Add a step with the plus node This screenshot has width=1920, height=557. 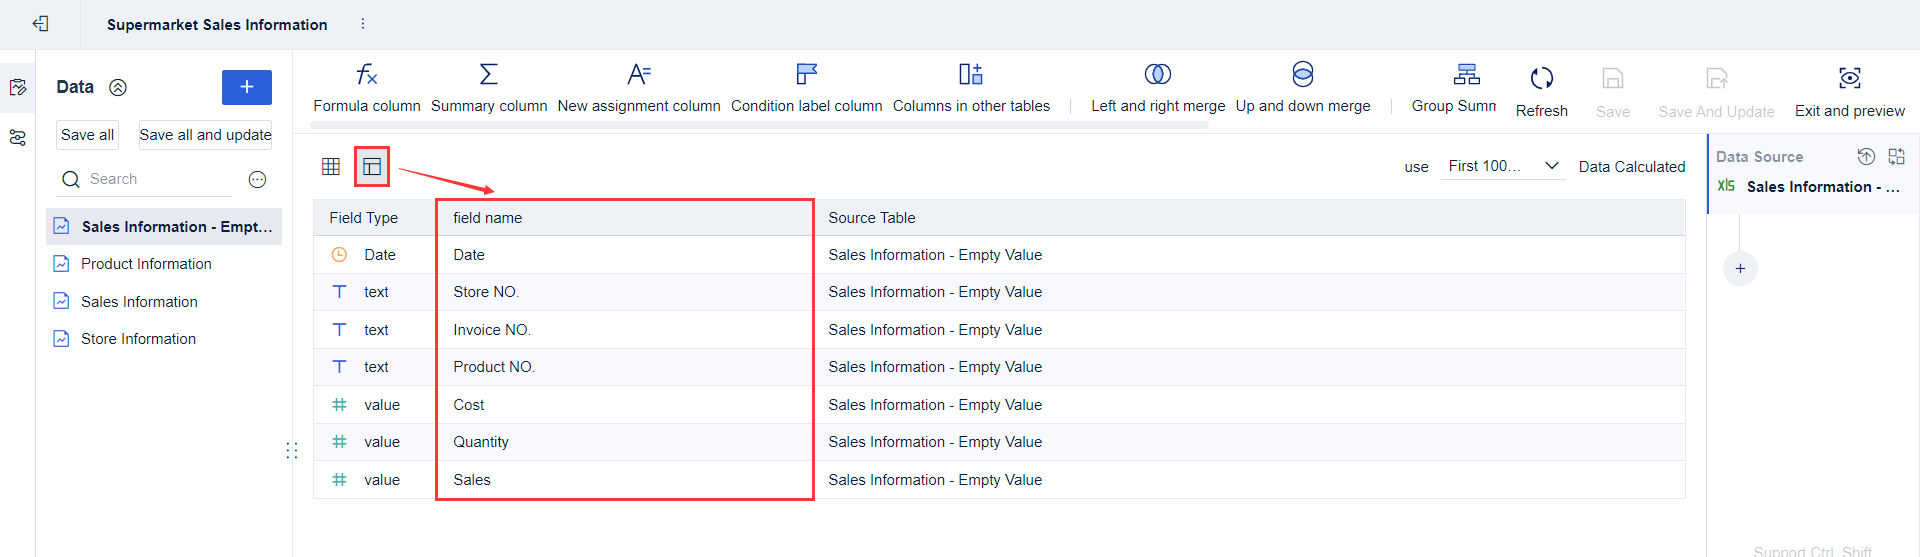tap(1740, 269)
